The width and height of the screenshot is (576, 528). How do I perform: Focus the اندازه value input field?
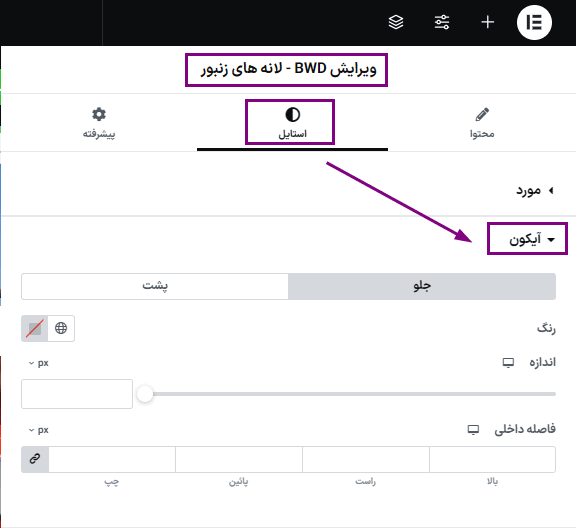(x=77, y=394)
